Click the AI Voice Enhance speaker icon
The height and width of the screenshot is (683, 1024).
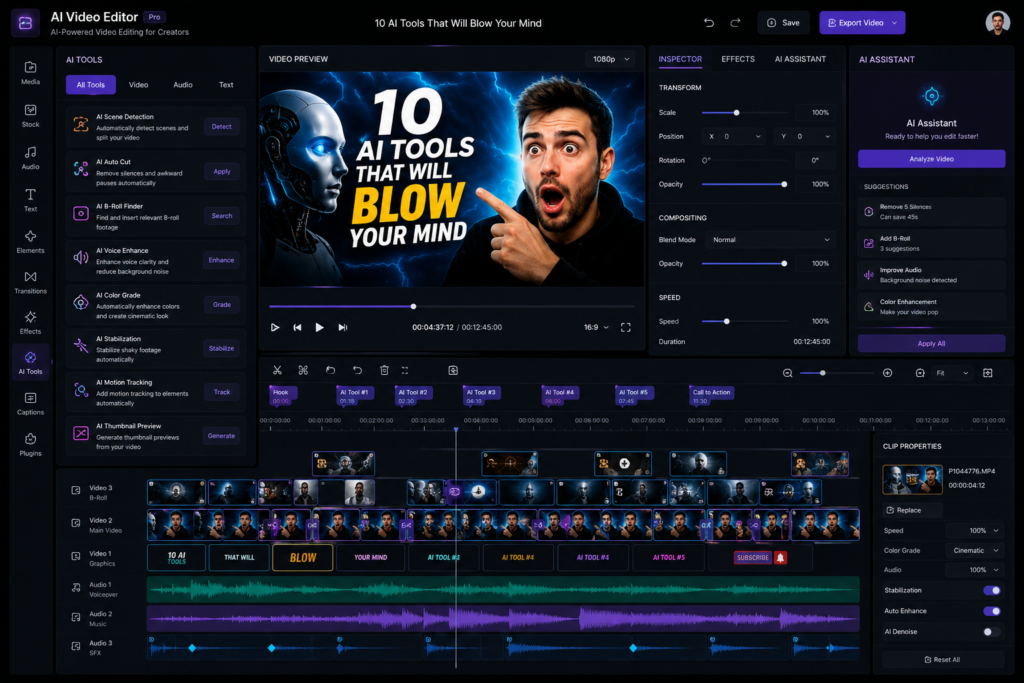[x=80, y=257]
